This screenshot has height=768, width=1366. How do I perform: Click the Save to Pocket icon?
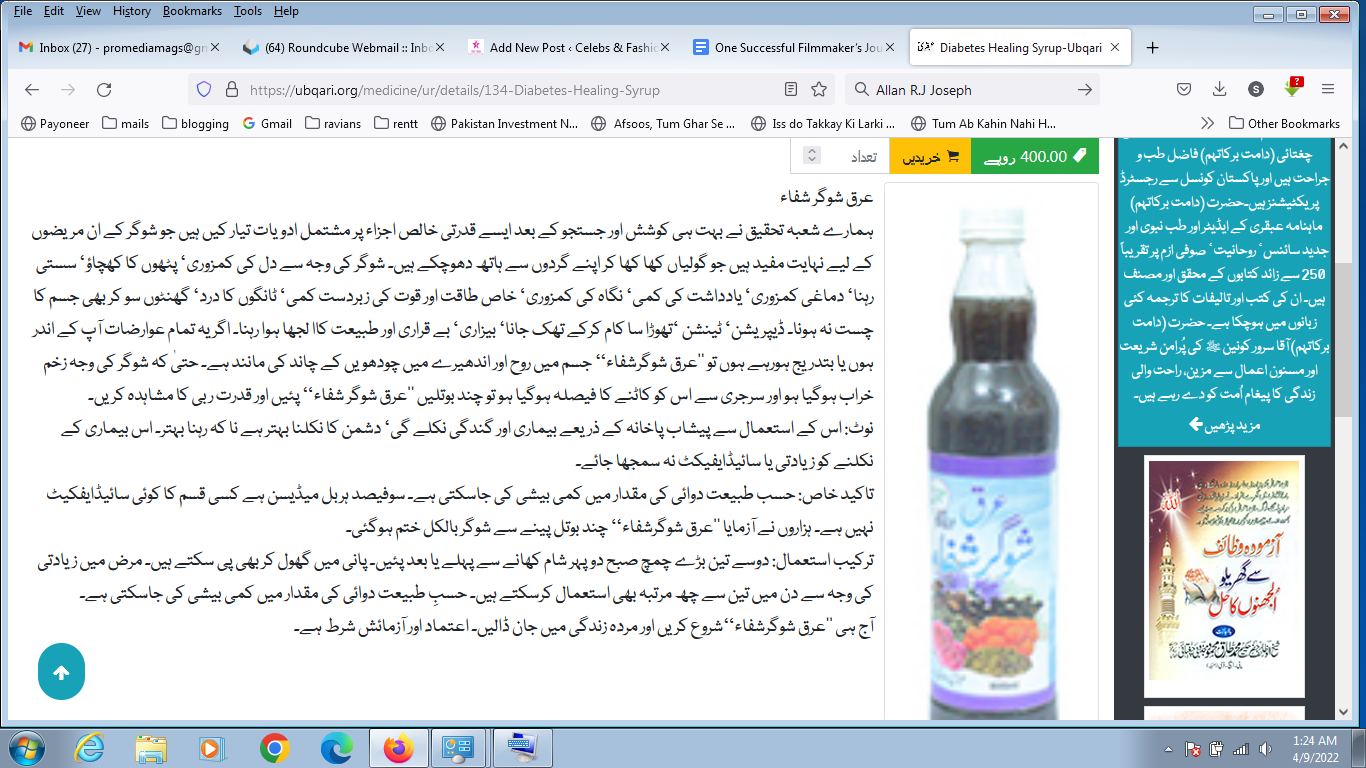click(1183, 90)
